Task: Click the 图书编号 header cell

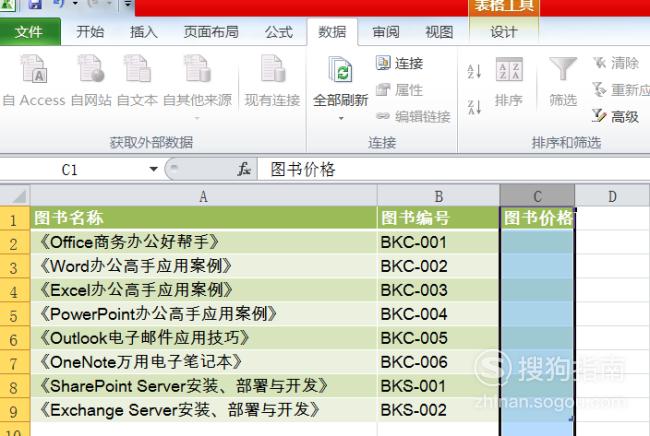Action: point(439,218)
